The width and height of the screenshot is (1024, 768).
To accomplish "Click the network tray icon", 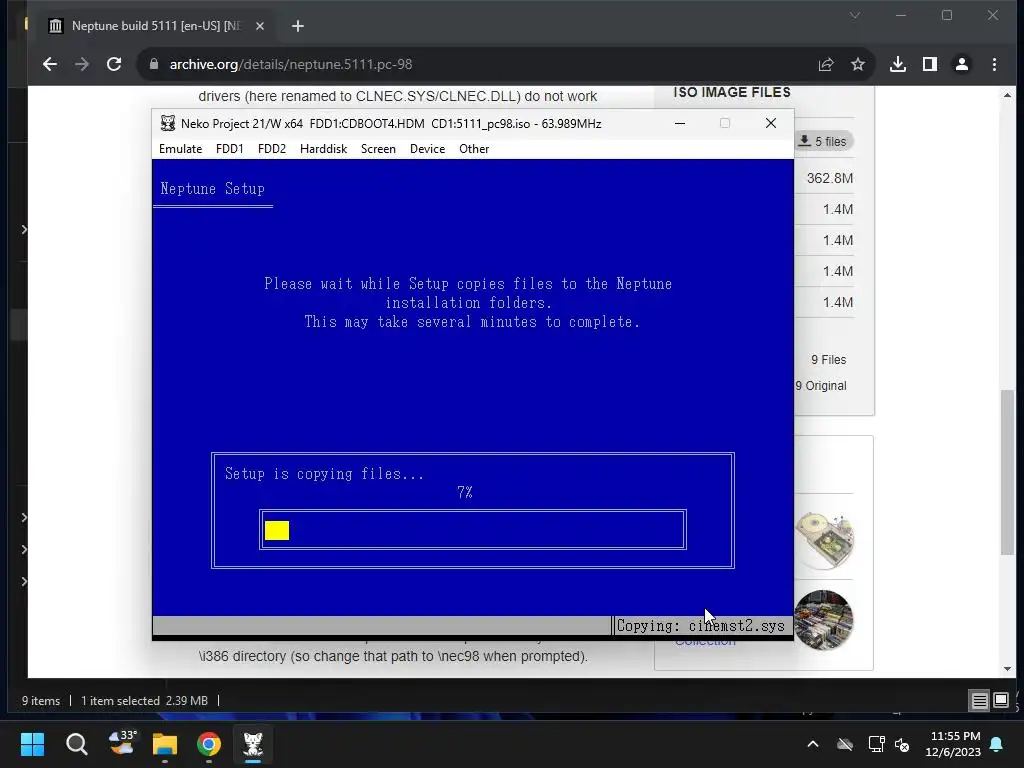I will [876, 744].
